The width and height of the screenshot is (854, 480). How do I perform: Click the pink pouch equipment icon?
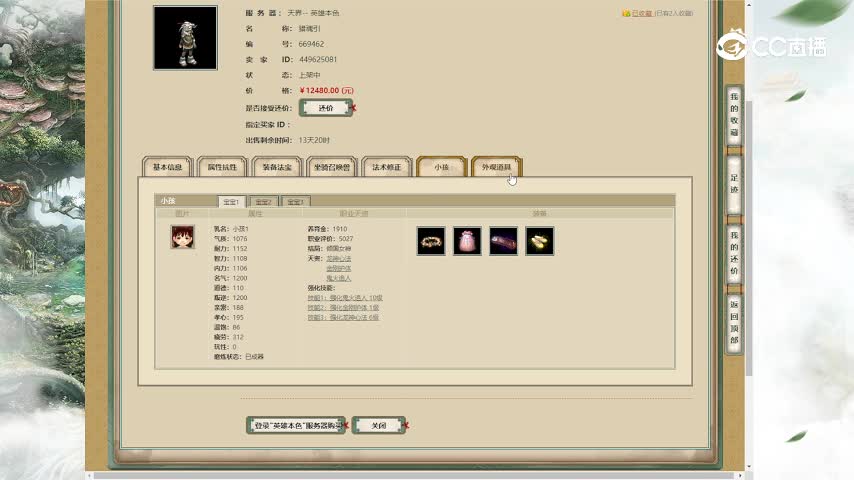tap(467, 241)
